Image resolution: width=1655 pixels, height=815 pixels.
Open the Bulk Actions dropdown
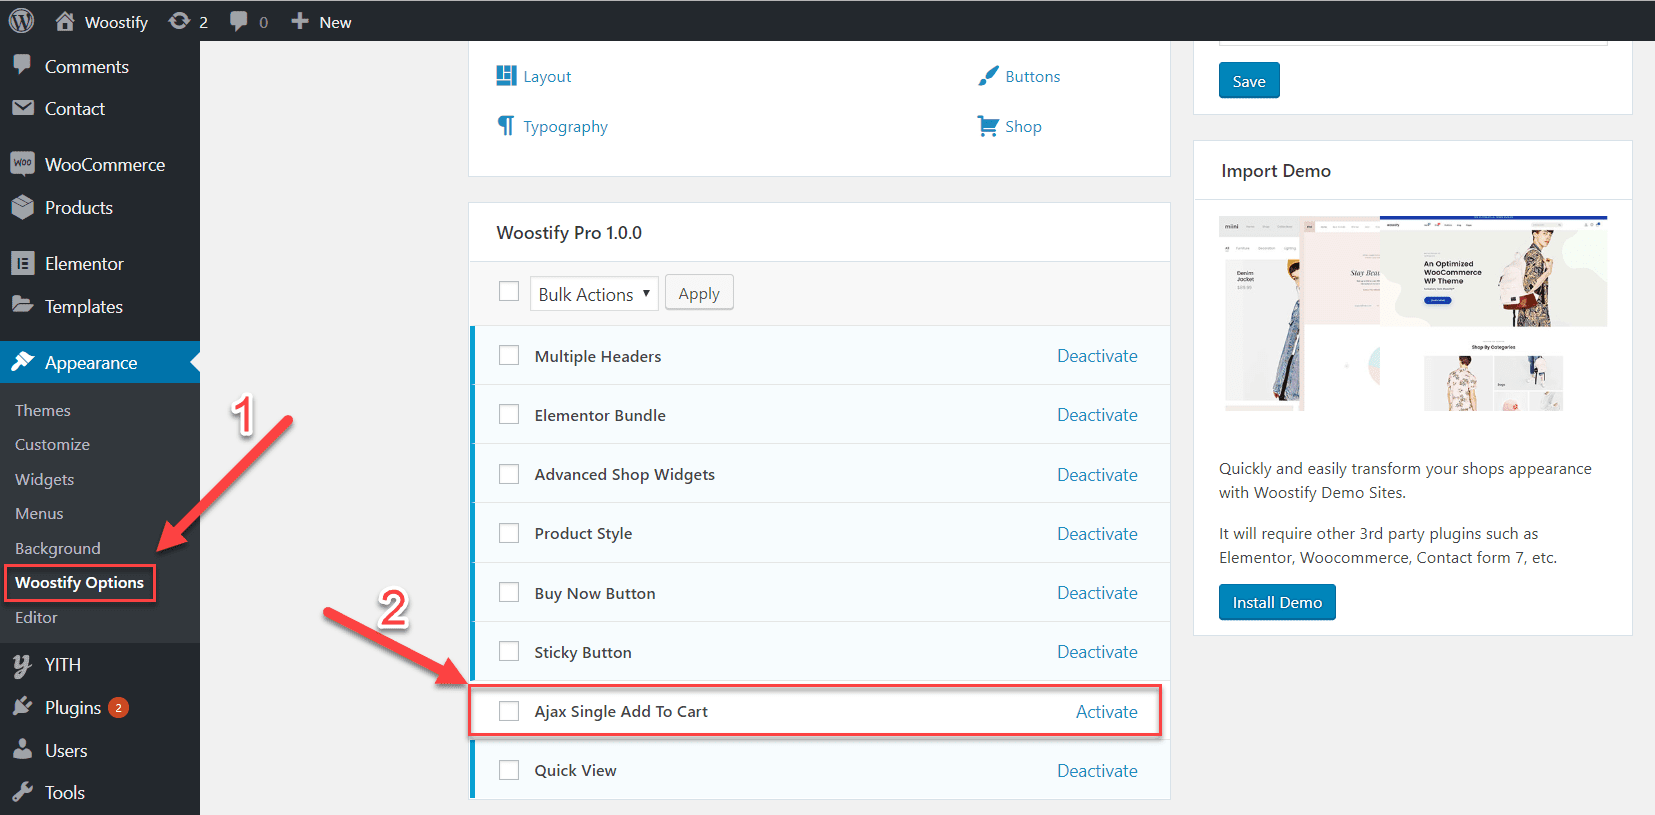point(594,293)
